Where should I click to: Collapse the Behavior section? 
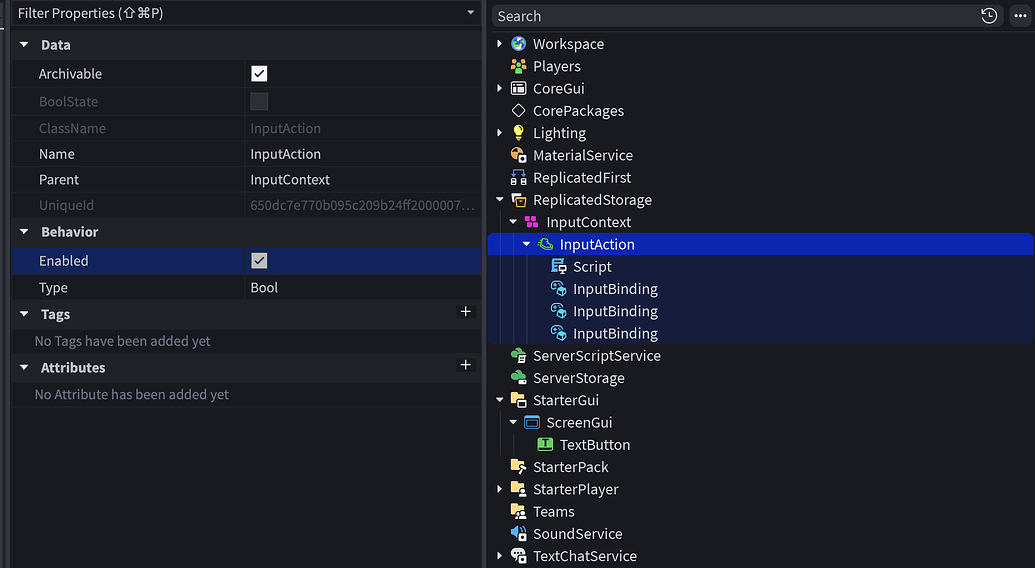24,232
